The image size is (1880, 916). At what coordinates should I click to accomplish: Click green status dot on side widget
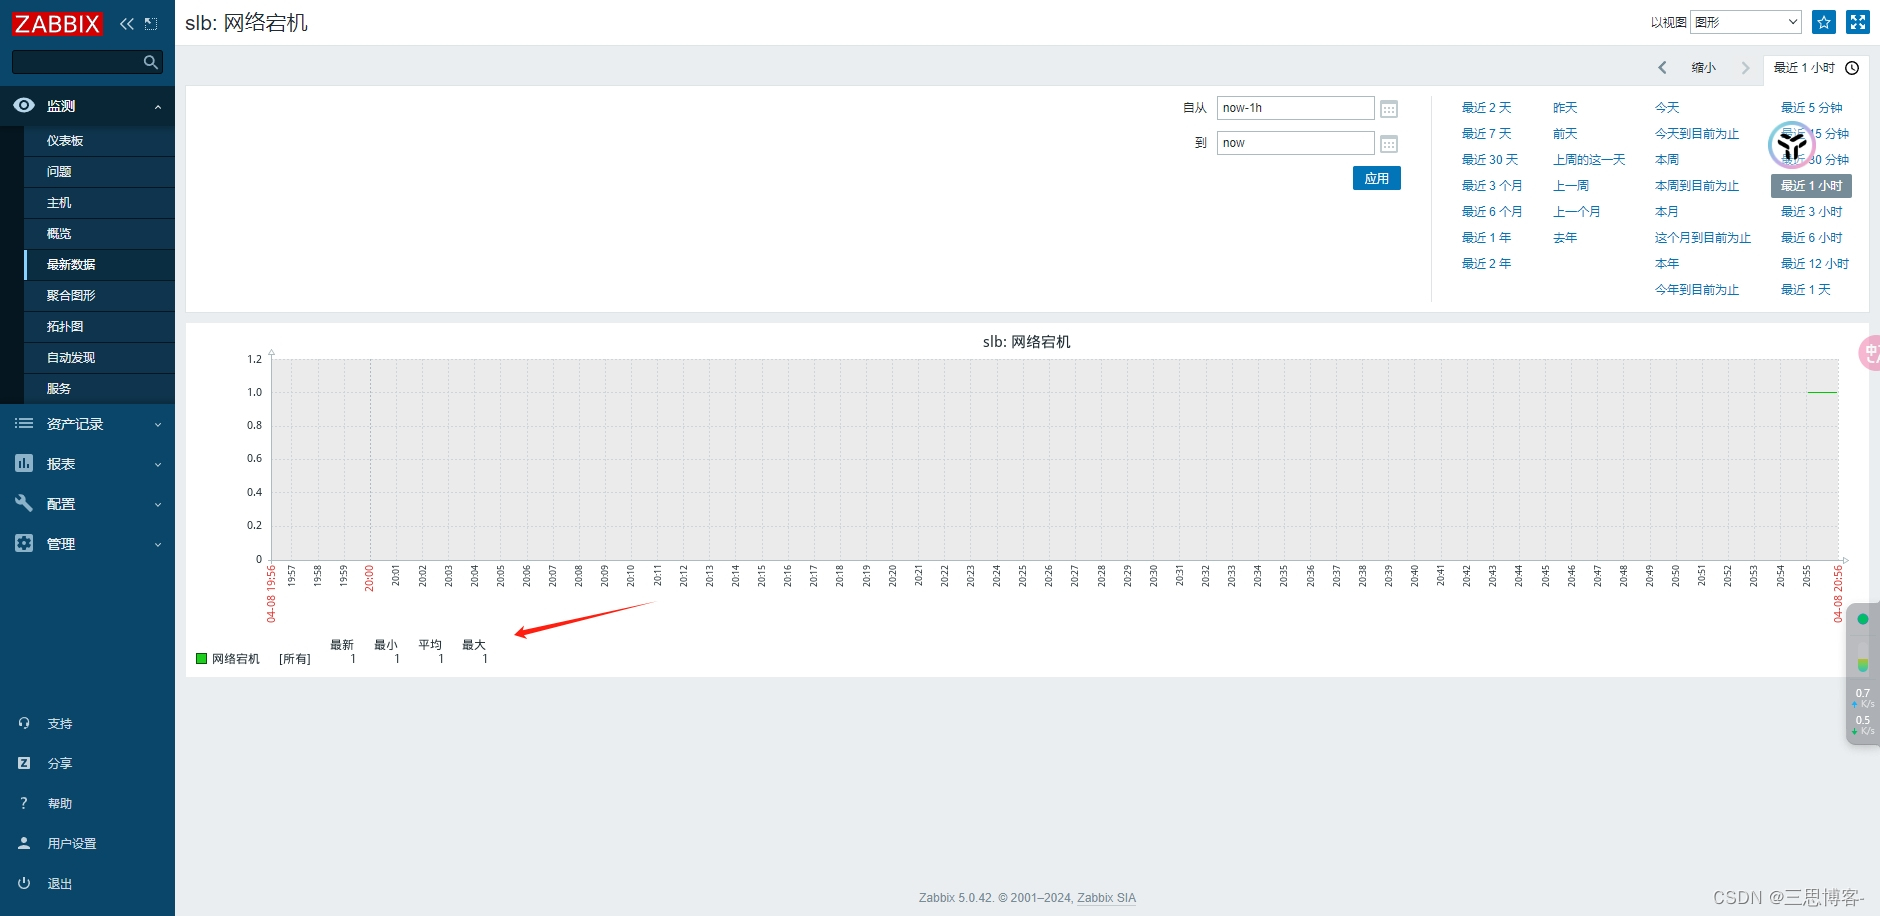pos(1862,619)
